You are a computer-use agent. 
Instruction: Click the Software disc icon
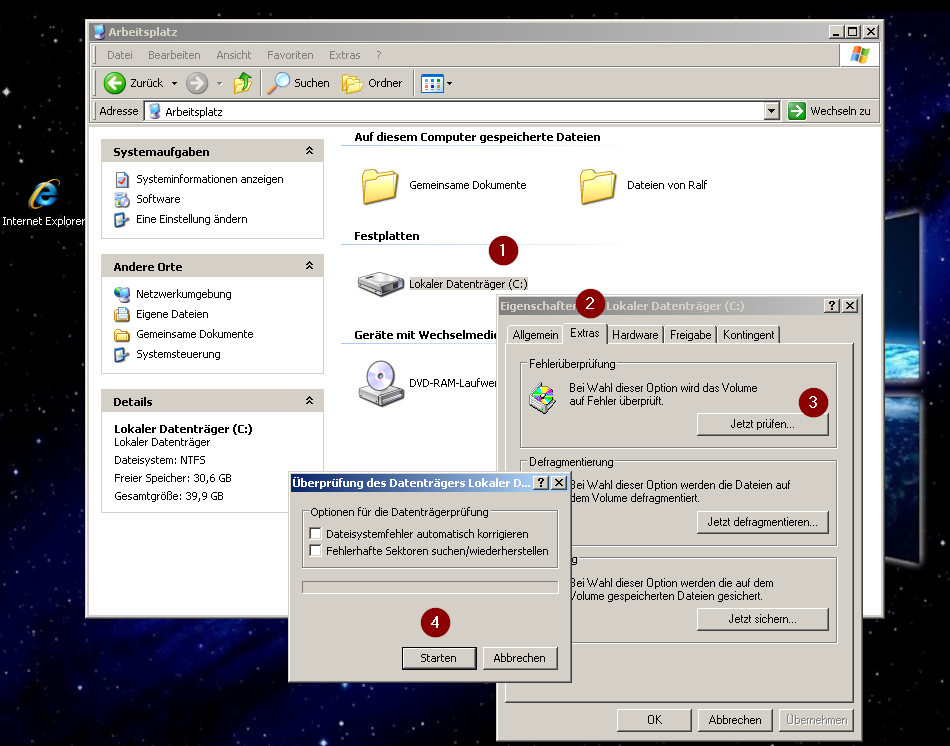point(122,199)
